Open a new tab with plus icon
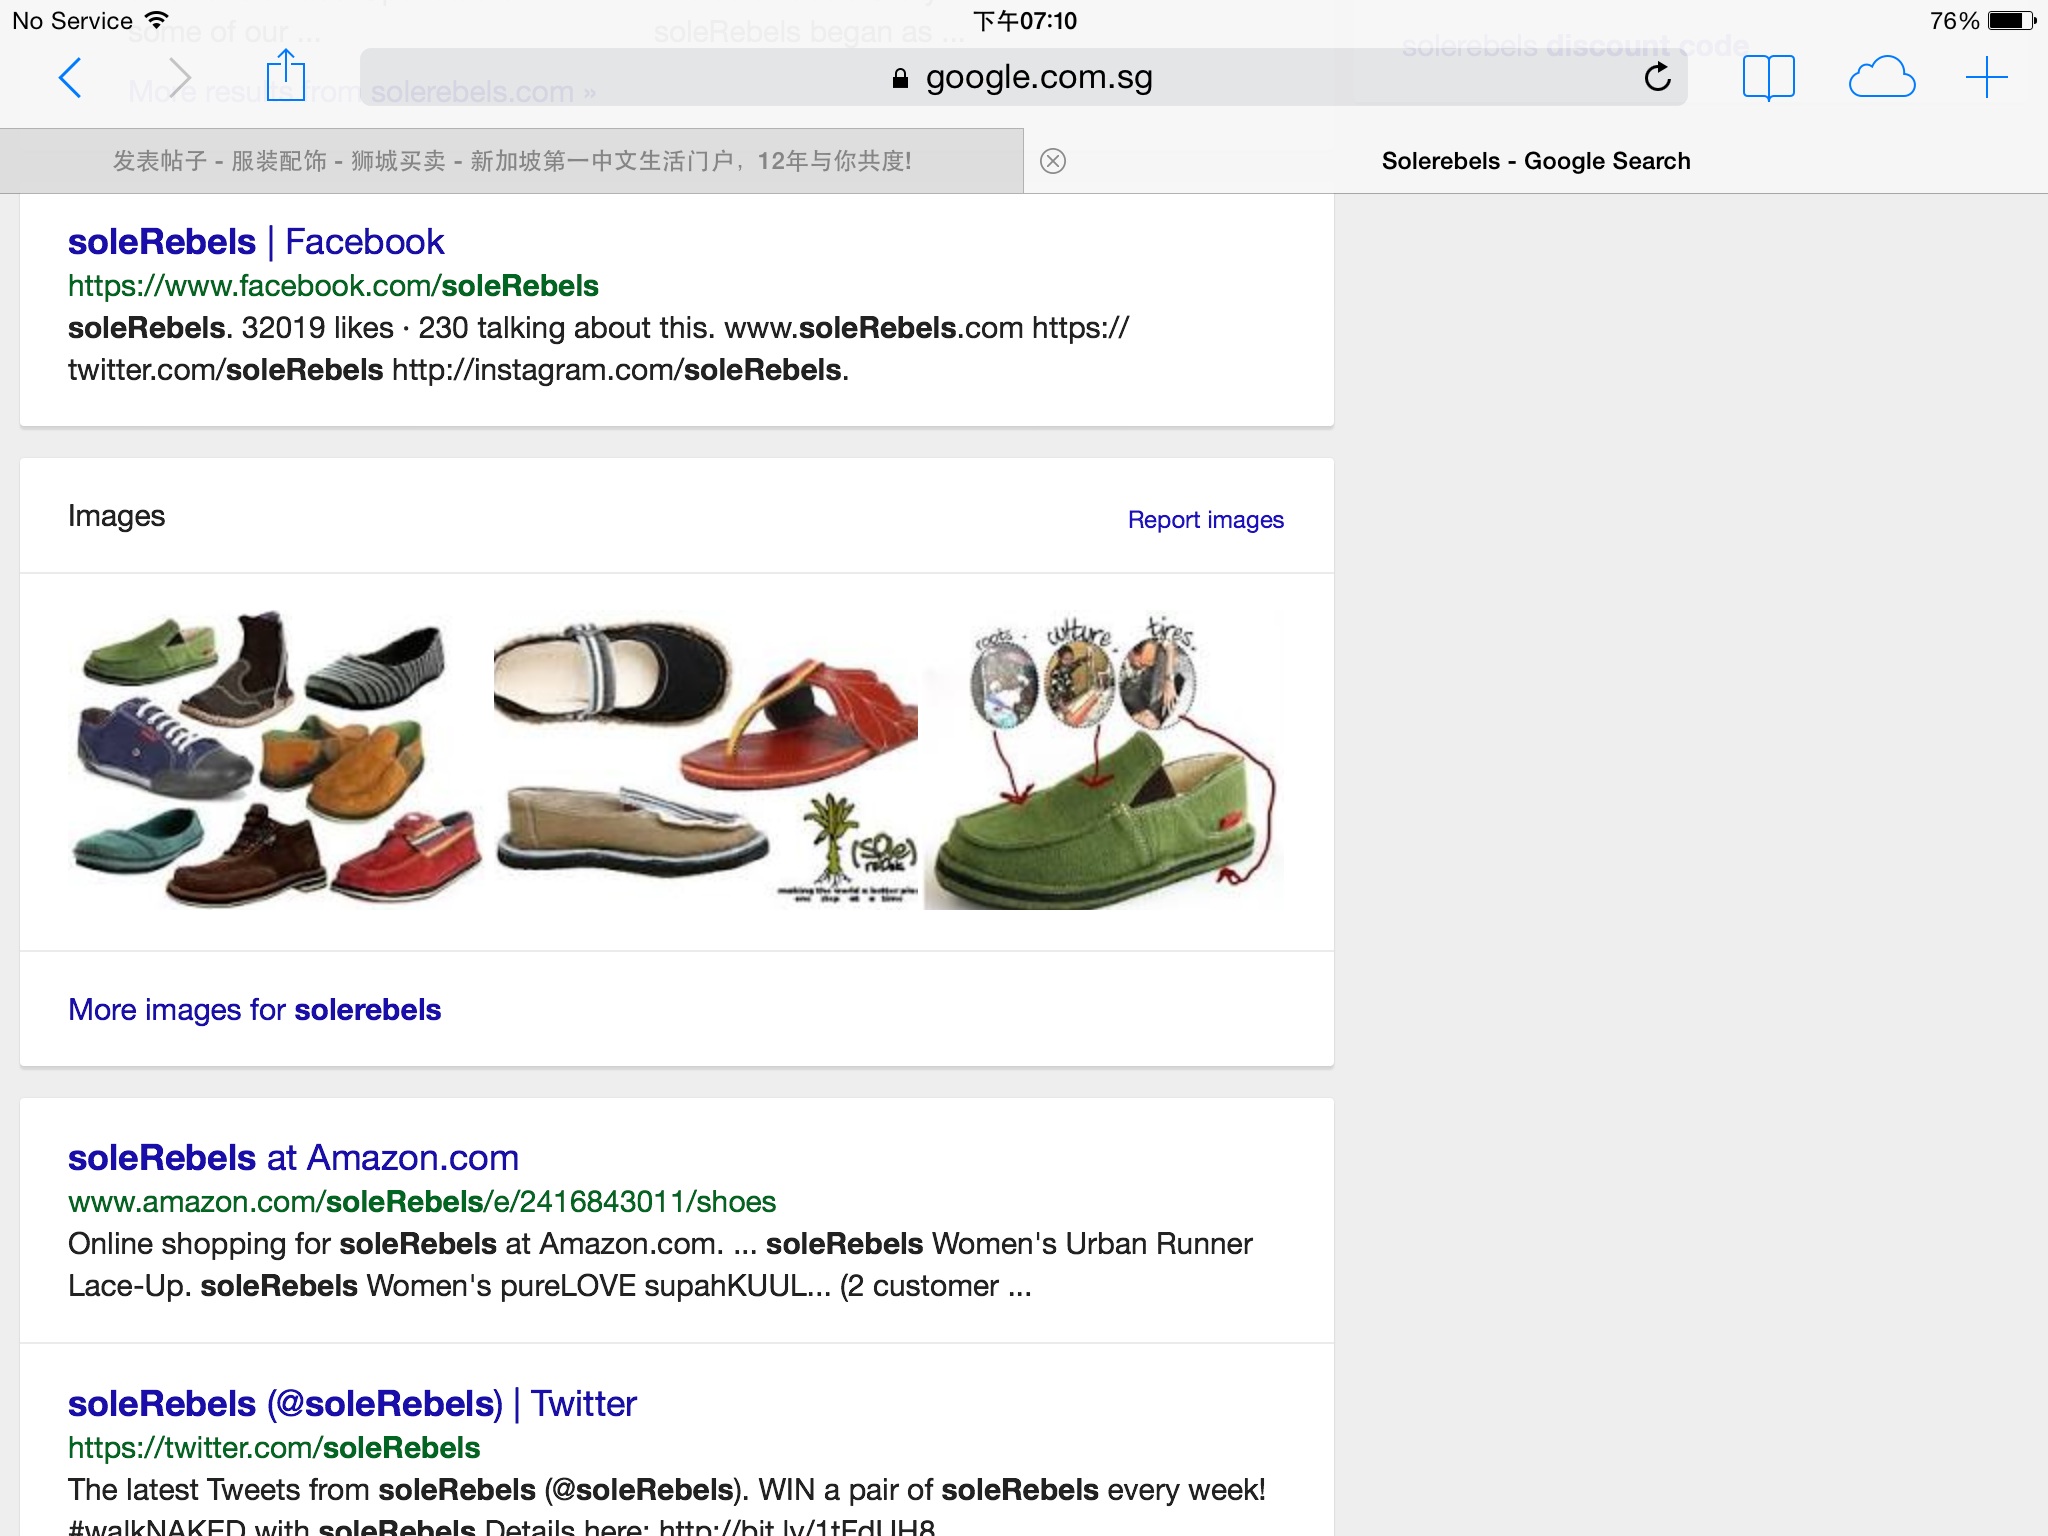The height and width of the screenshot is (1536, 2048). coord(1986,78)
